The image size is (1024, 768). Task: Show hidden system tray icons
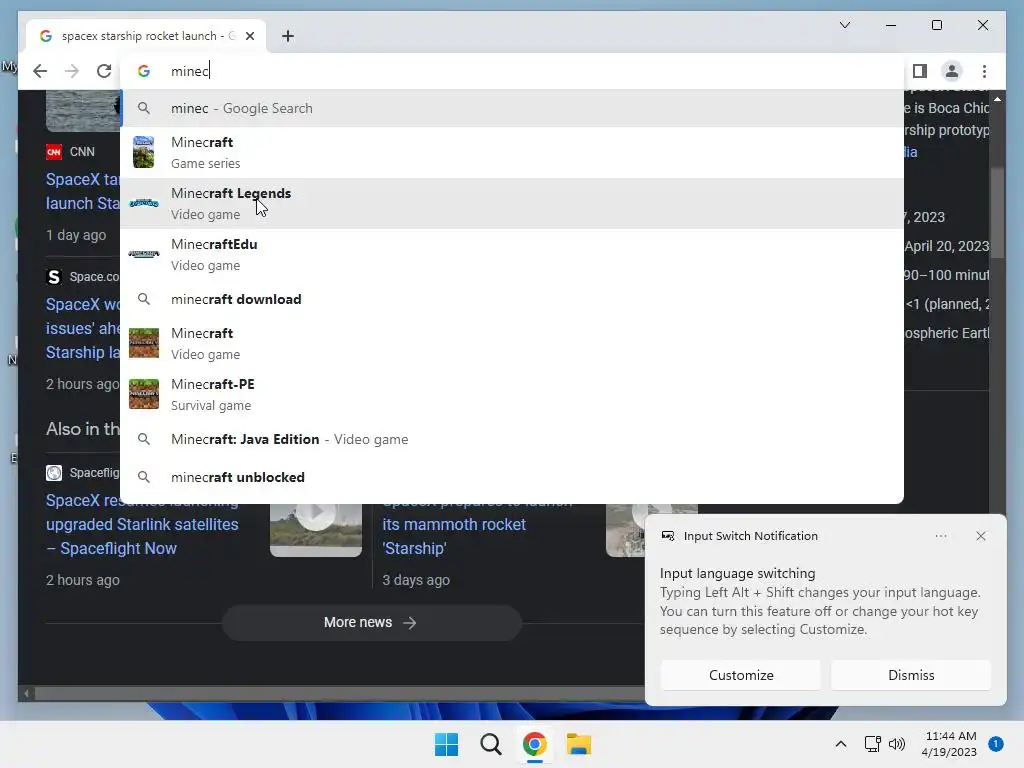click(840, 744)
